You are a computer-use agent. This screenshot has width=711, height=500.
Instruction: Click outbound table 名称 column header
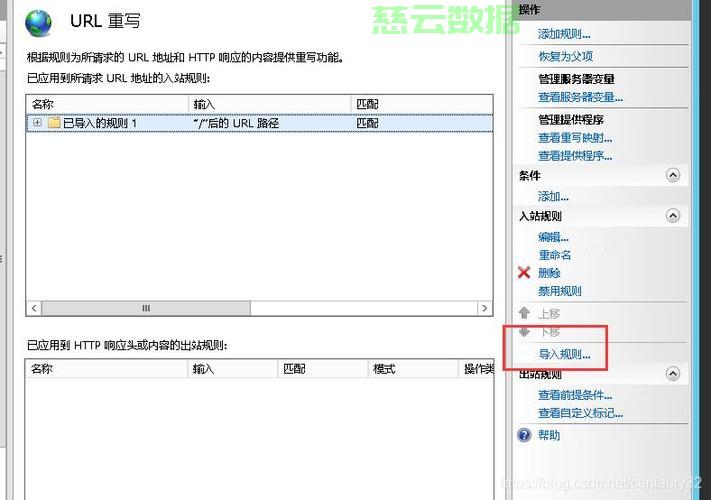pos(107,369)
